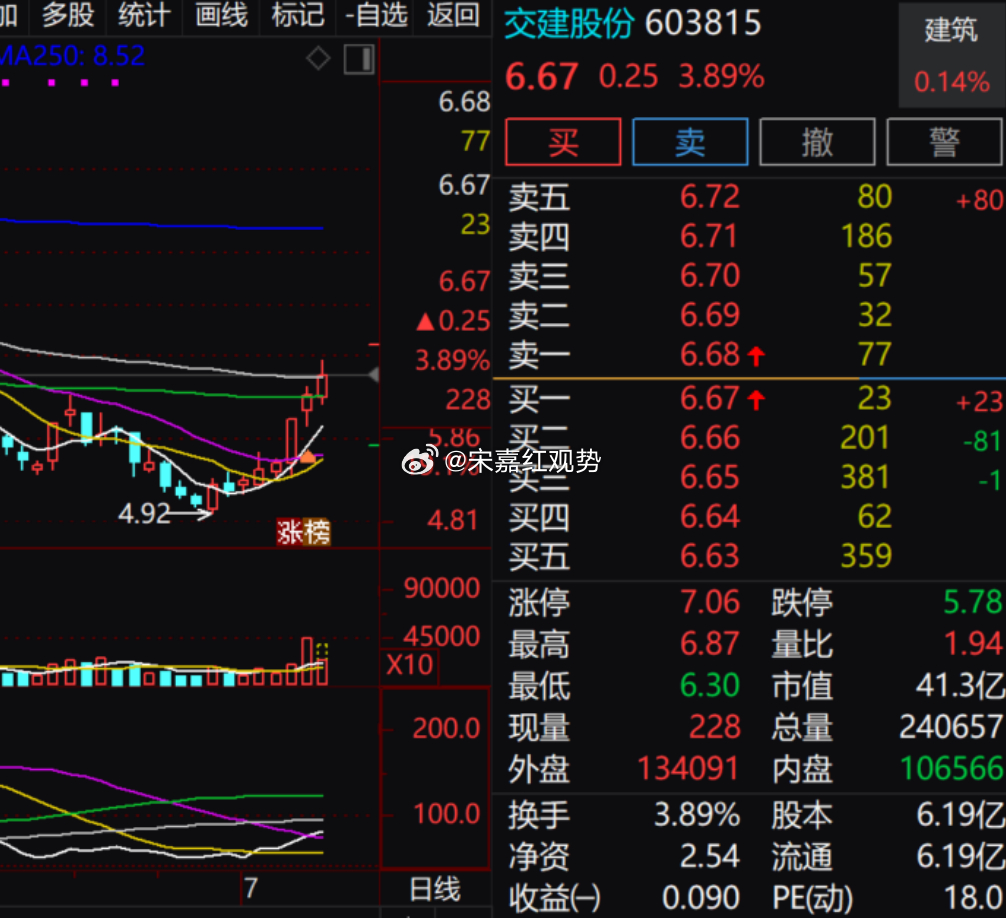The height and width of the screenshot is (918, 1006).
Task: Click the red 买 buy button
Action: (563, 142)
